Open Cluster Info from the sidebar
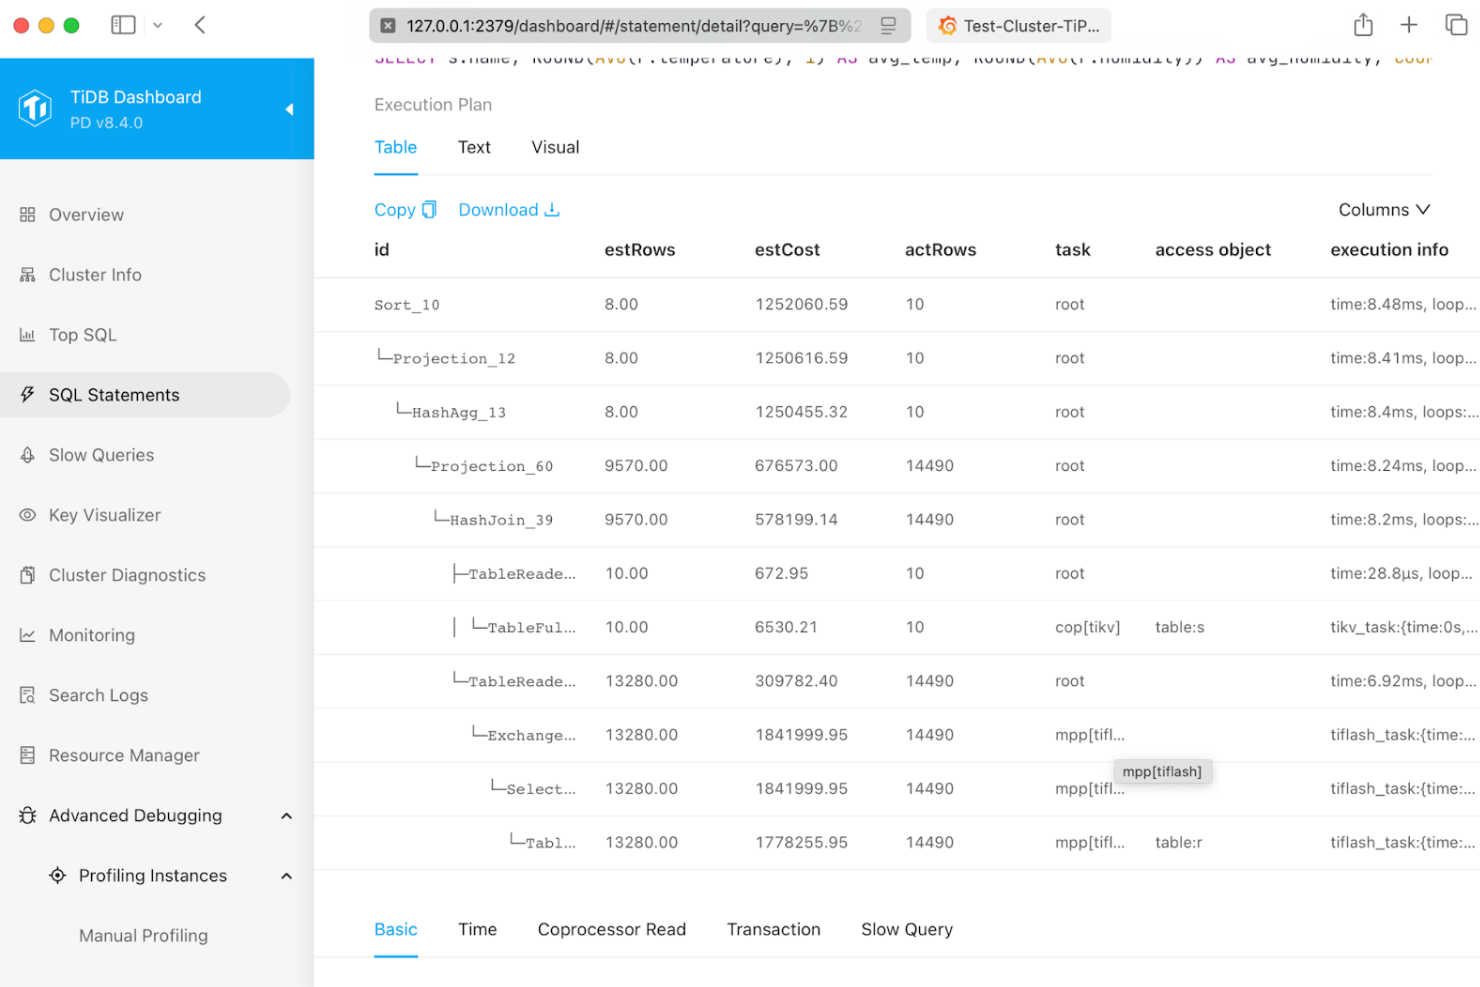 pos(94,274)
